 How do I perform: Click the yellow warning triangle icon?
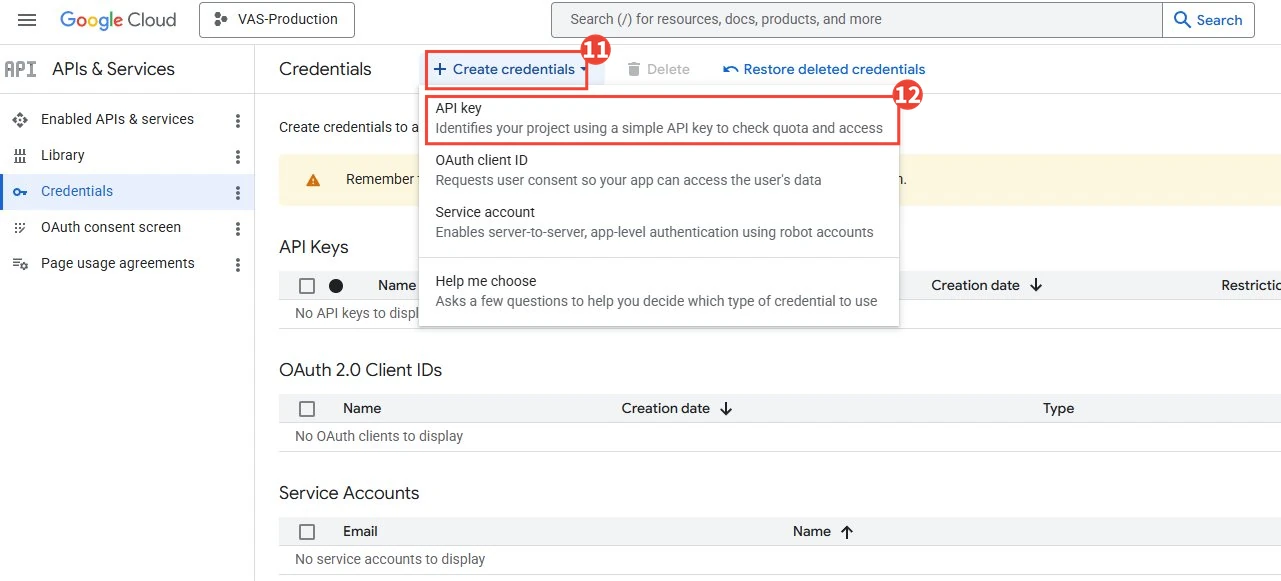(313, 180)
